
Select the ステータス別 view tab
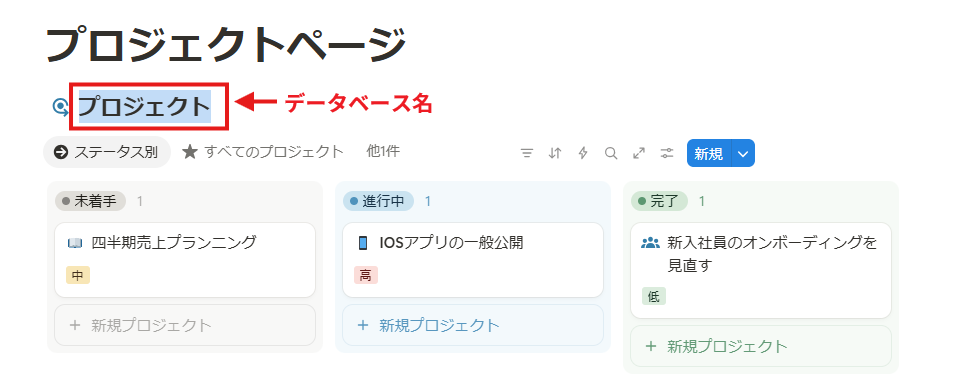pyautogui.click(x=107, y=152)
